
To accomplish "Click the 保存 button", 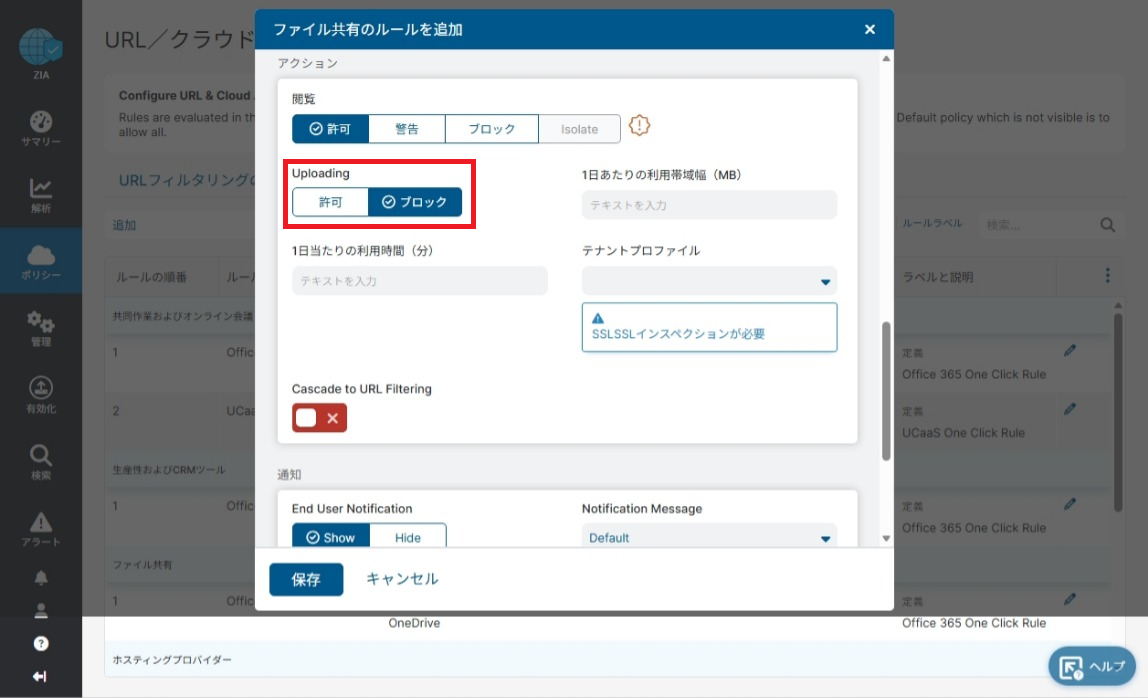I will click(306, 580).
